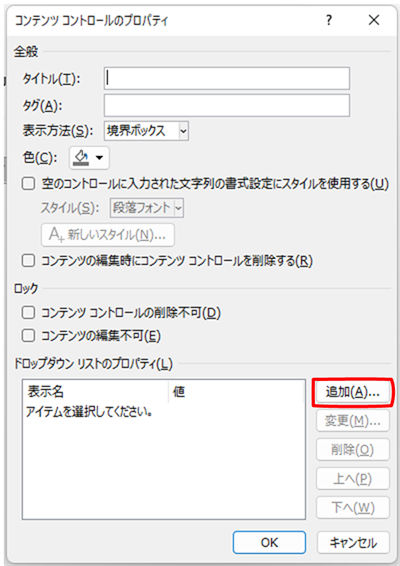Enable the style for empty control text checkbox
Image resolution: width=400 pixels, height=566 pixels.
point(28,184)
